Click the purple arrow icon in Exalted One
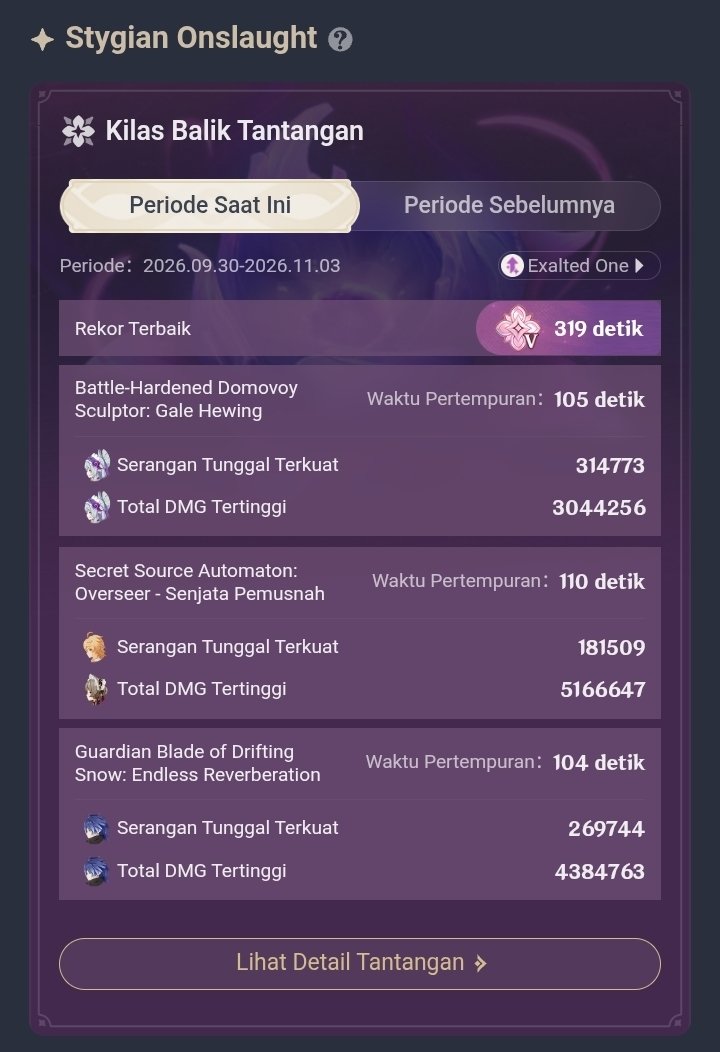 (x=512, y=266)
